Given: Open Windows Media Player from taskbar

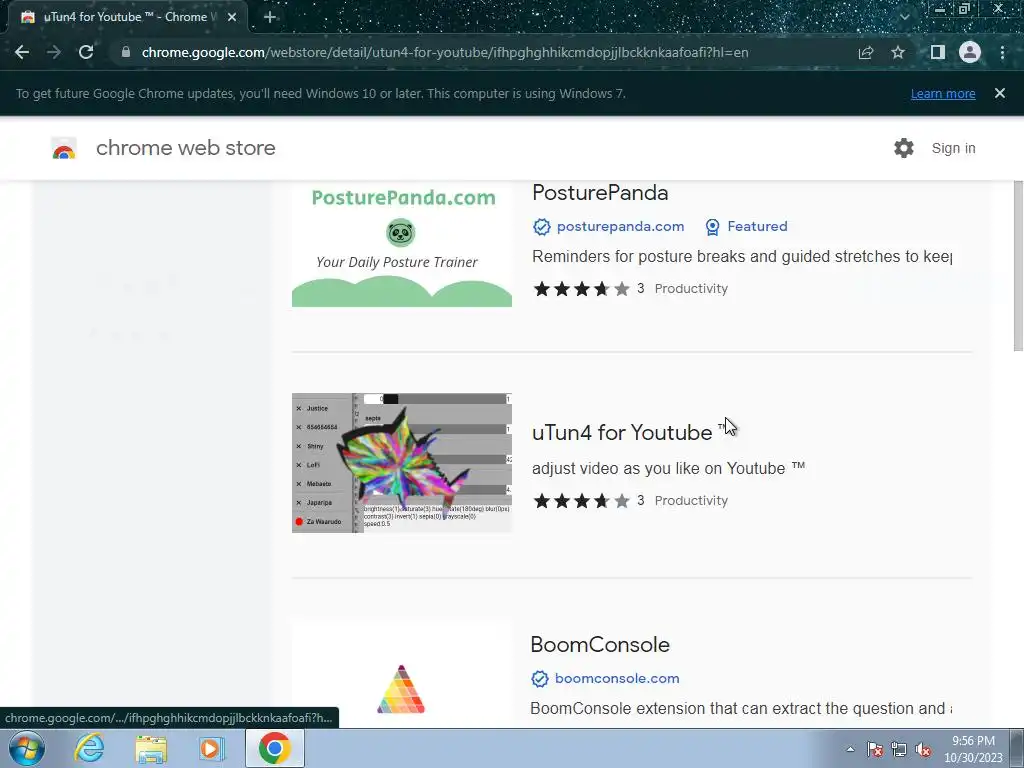Looking at the screenshot, I should 211,748.
